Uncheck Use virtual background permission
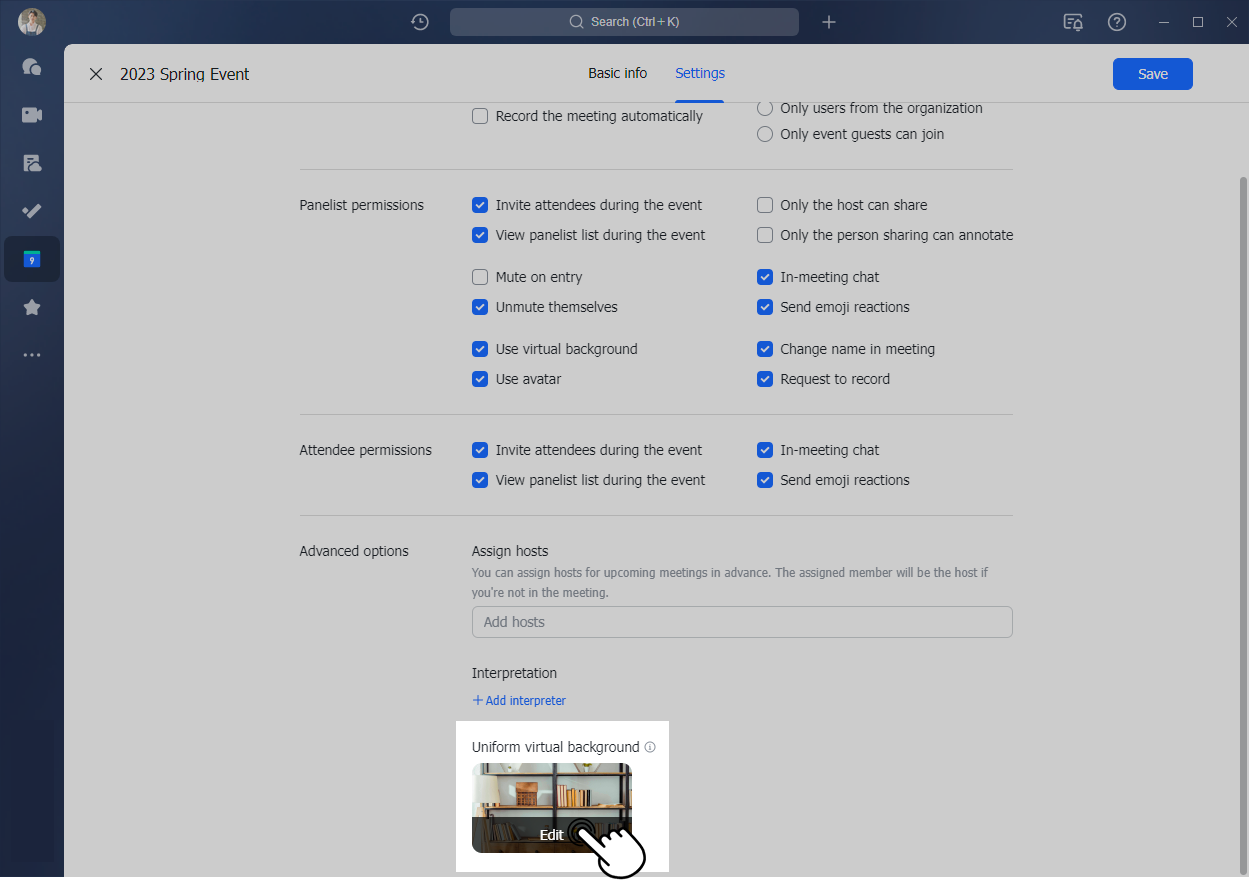1249x880 pixels. tap(480, 349)
